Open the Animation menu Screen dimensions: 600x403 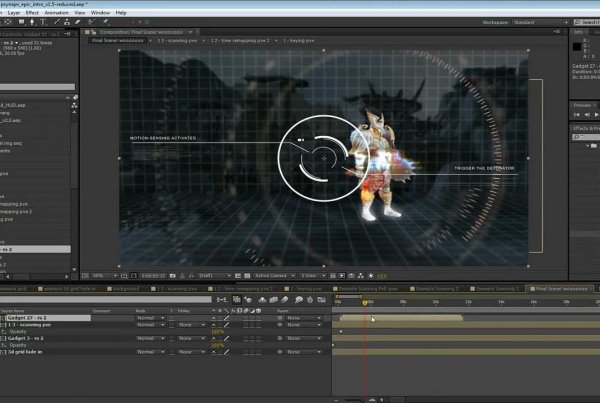pos(56,13)
